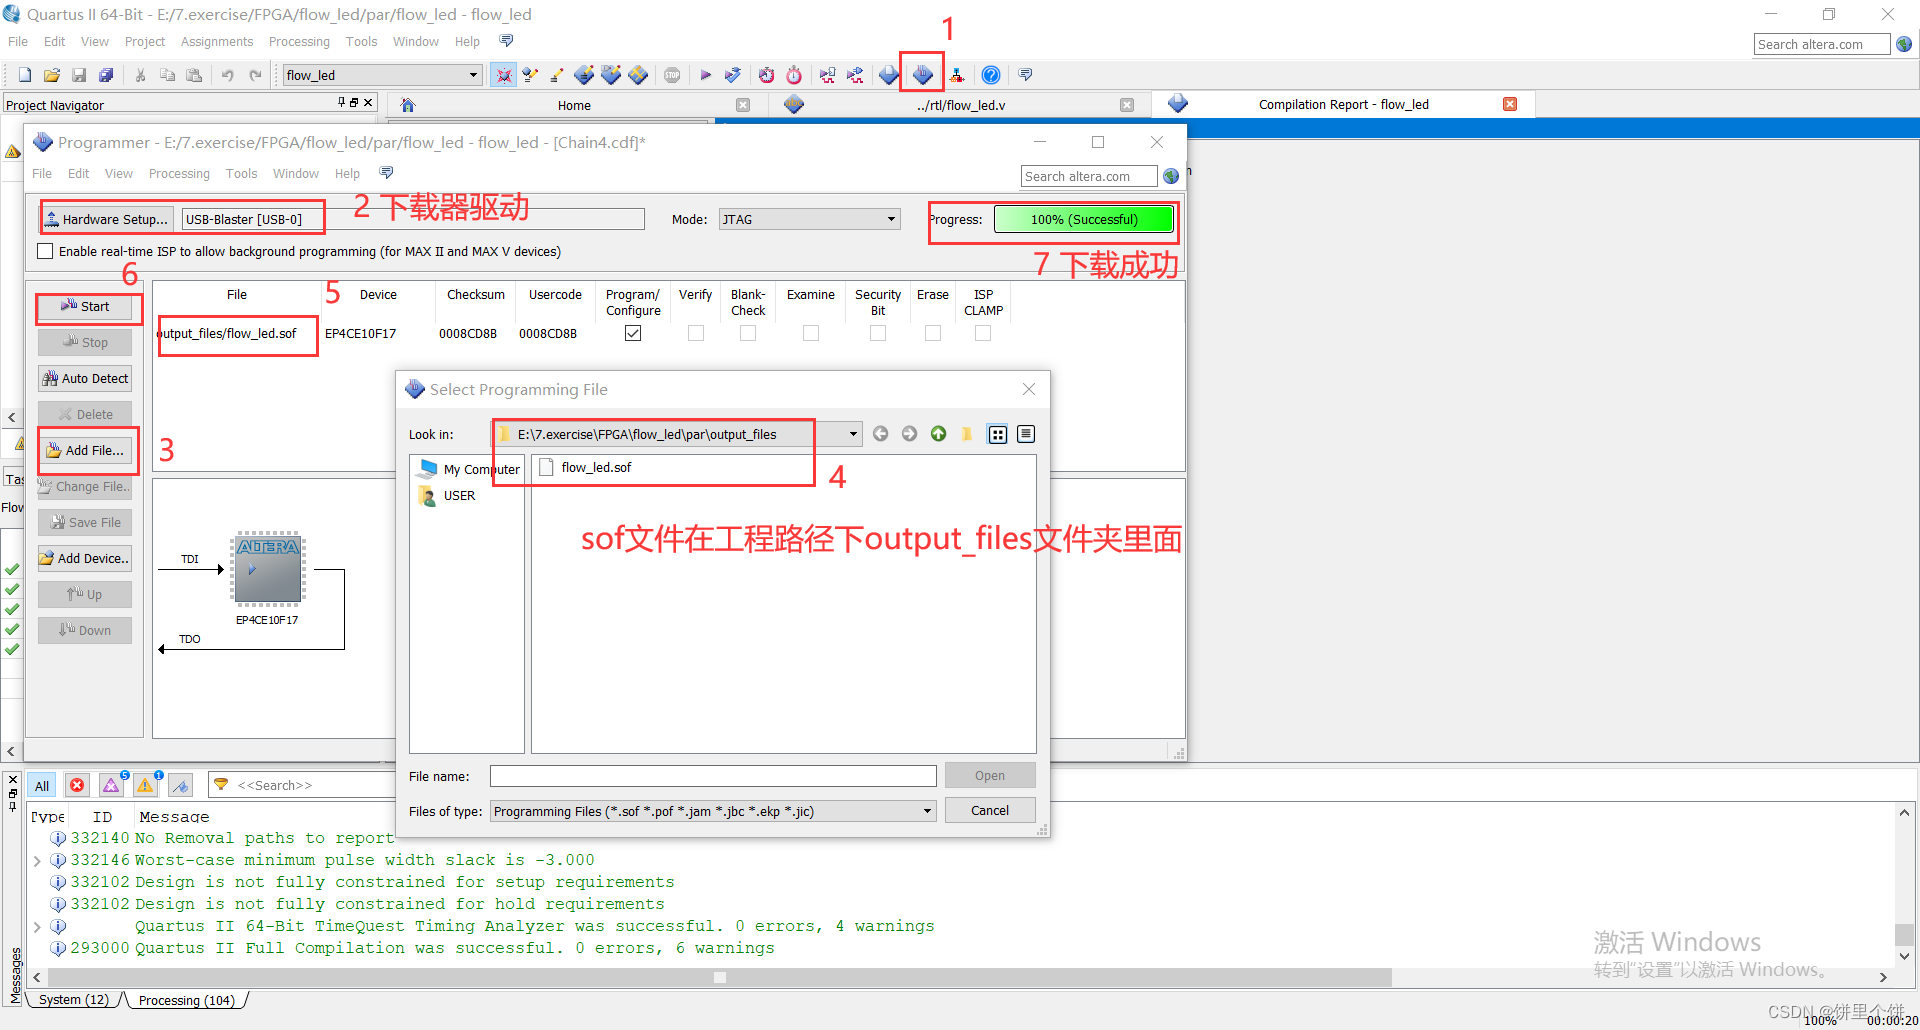Click the messages horizontal scrollbar
Image resolution: width=1920 pixels, height=1030 pixels.
(720, 977)
